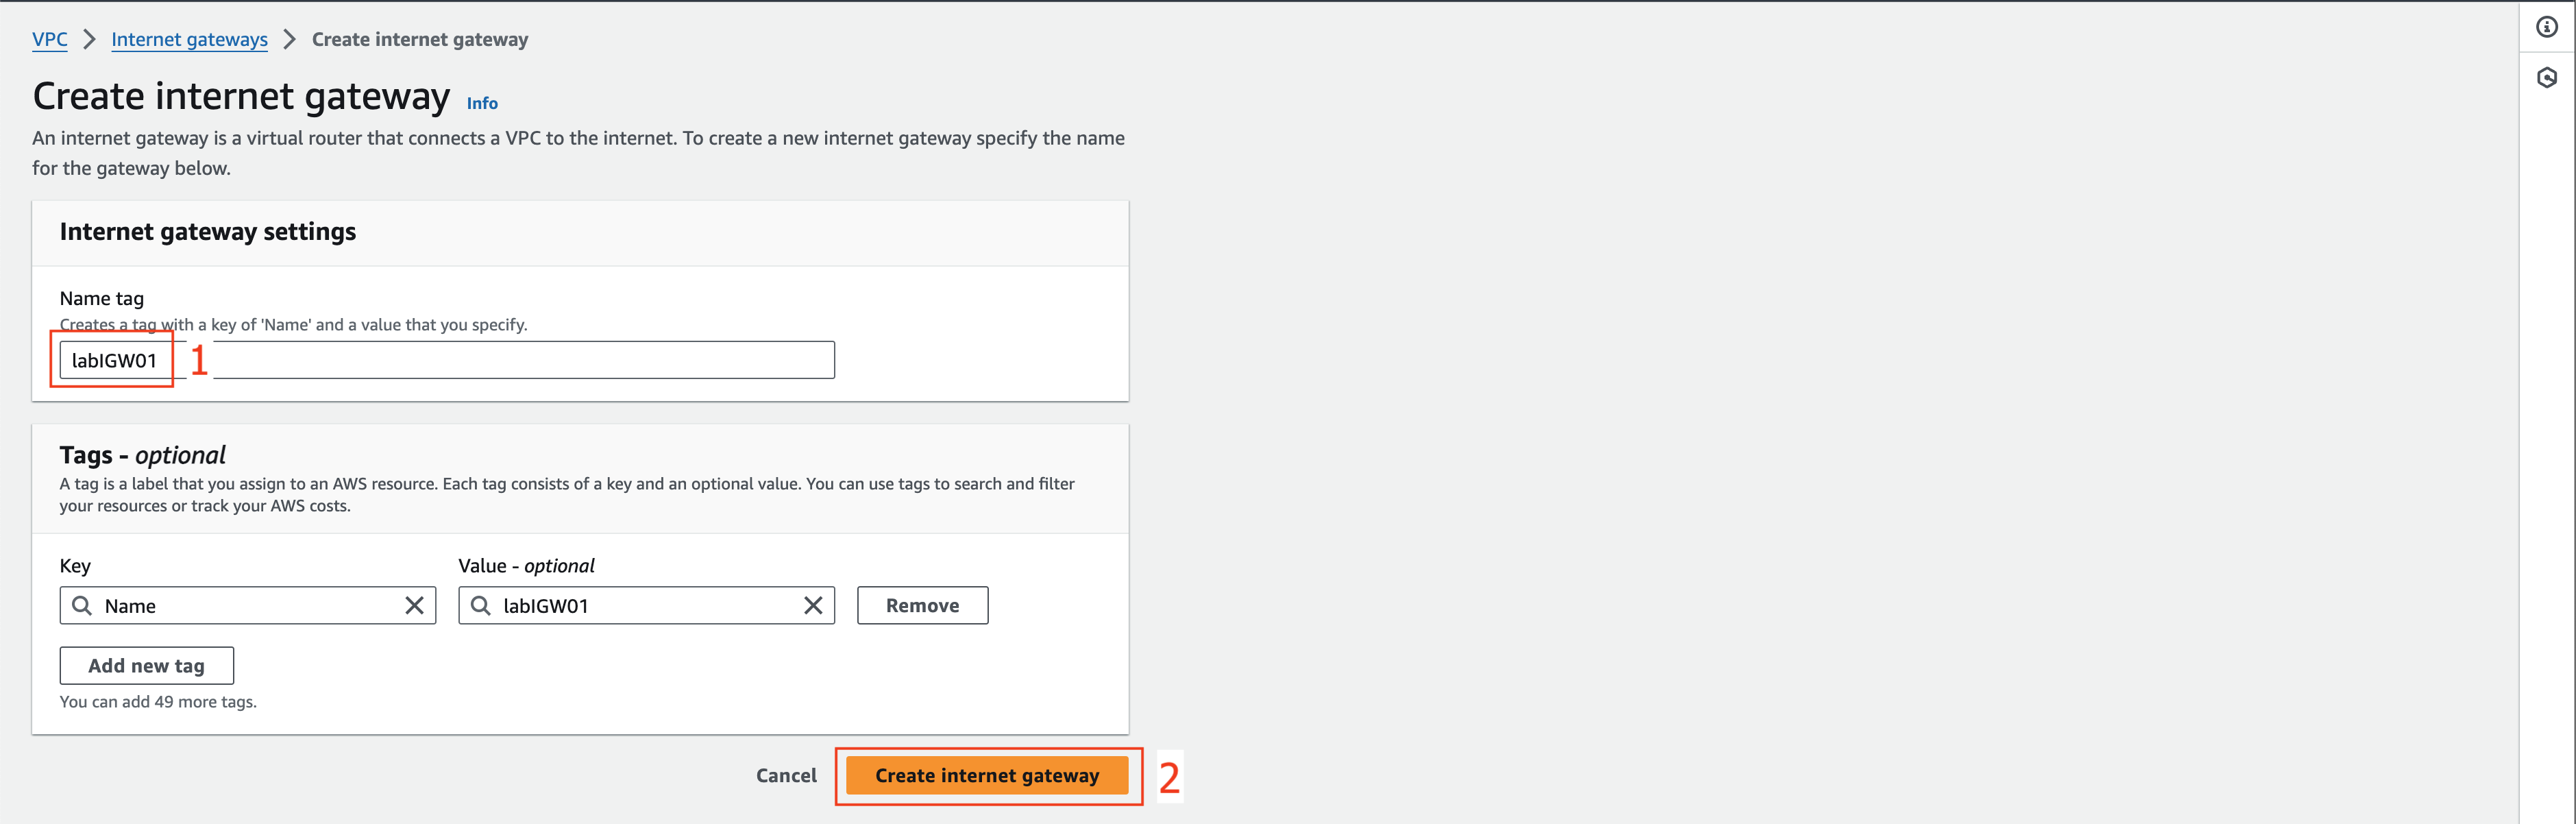Open the info panel icon at top right
2576x824 pixels.
2546,27
